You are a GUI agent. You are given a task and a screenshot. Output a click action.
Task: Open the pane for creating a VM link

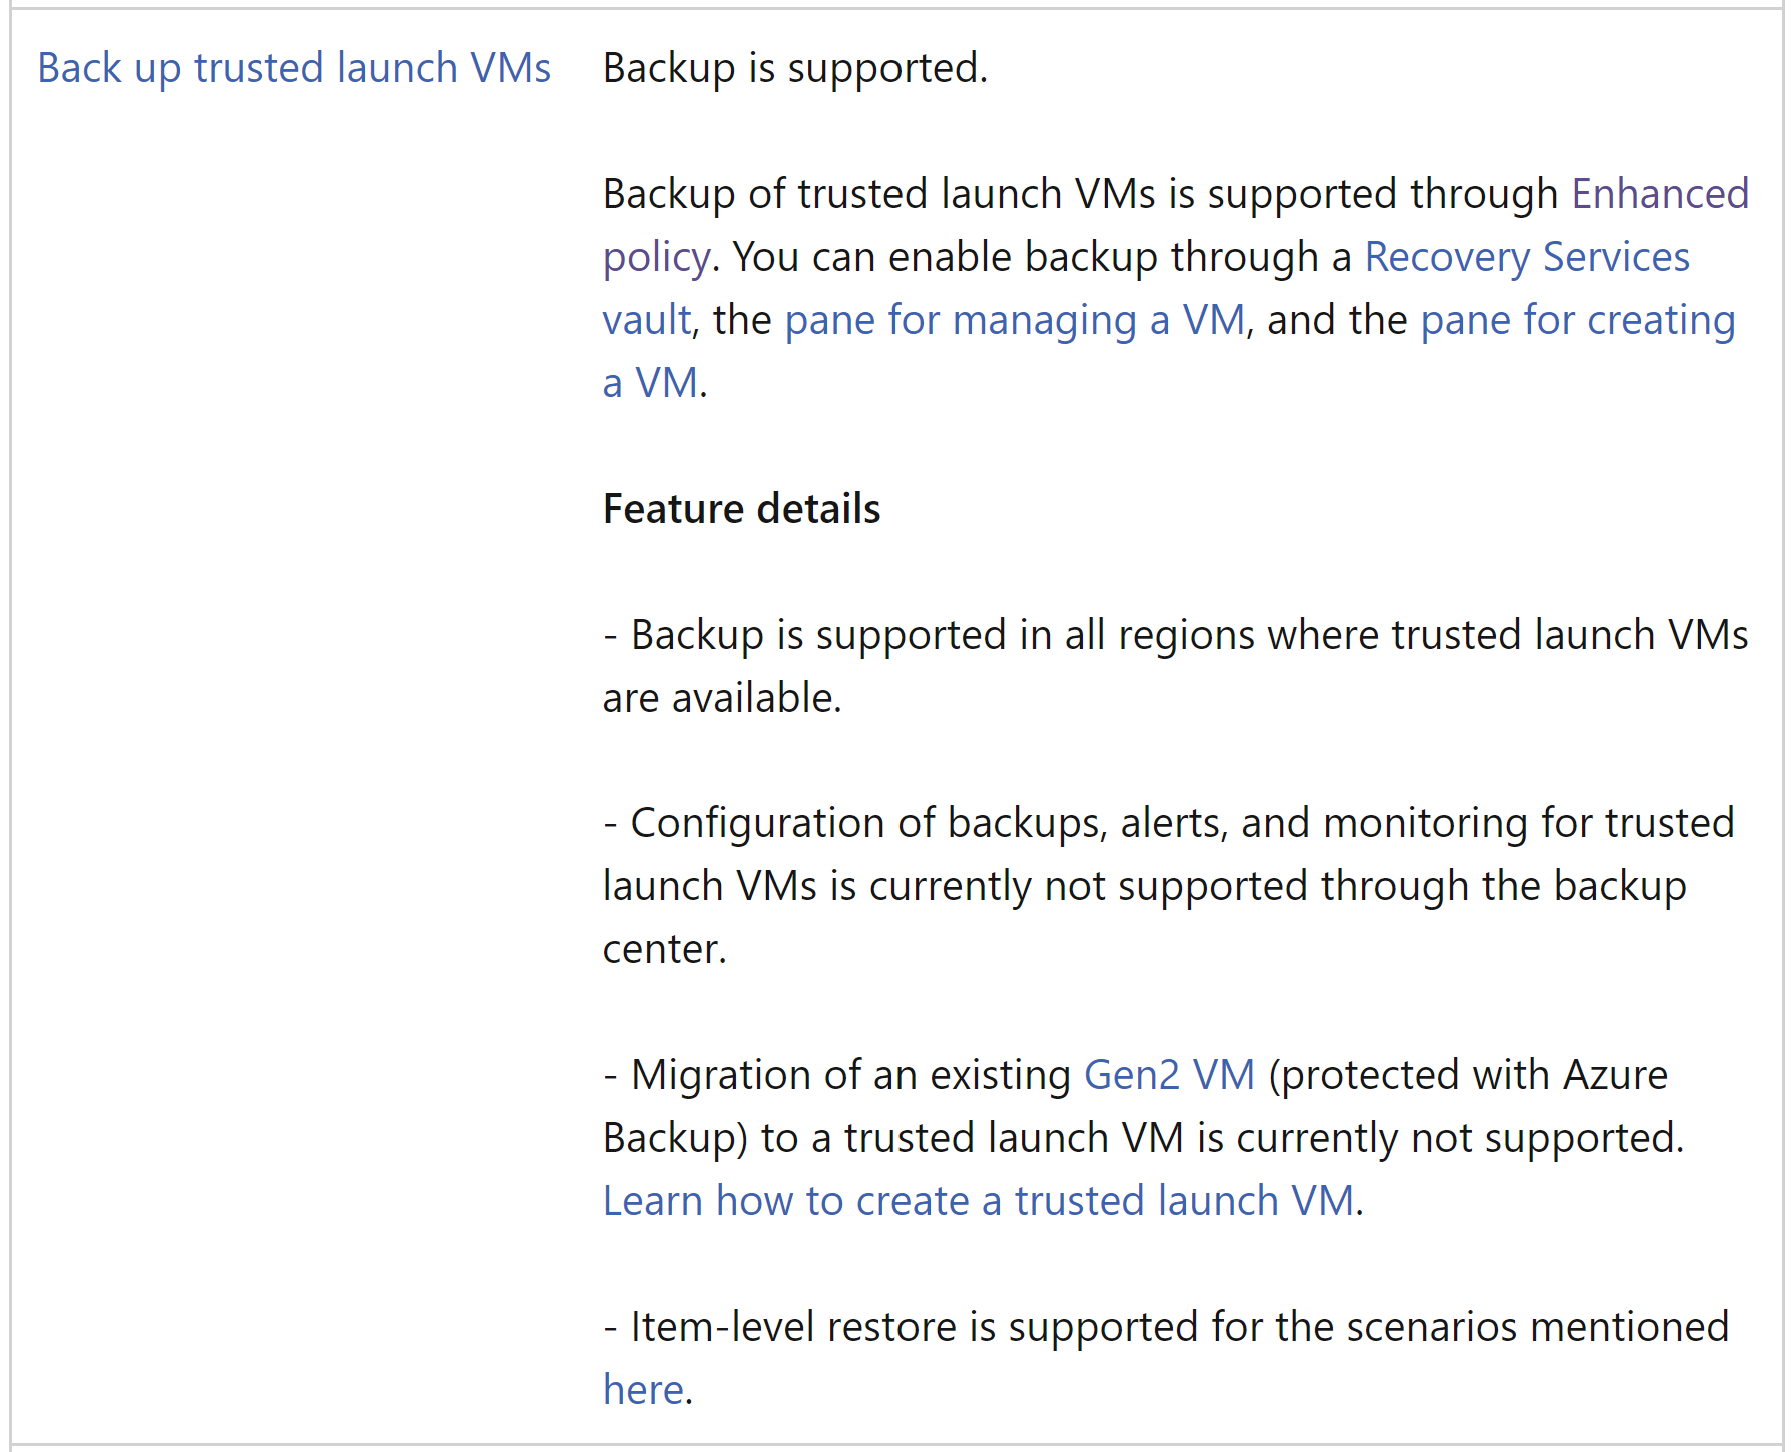1577,320
